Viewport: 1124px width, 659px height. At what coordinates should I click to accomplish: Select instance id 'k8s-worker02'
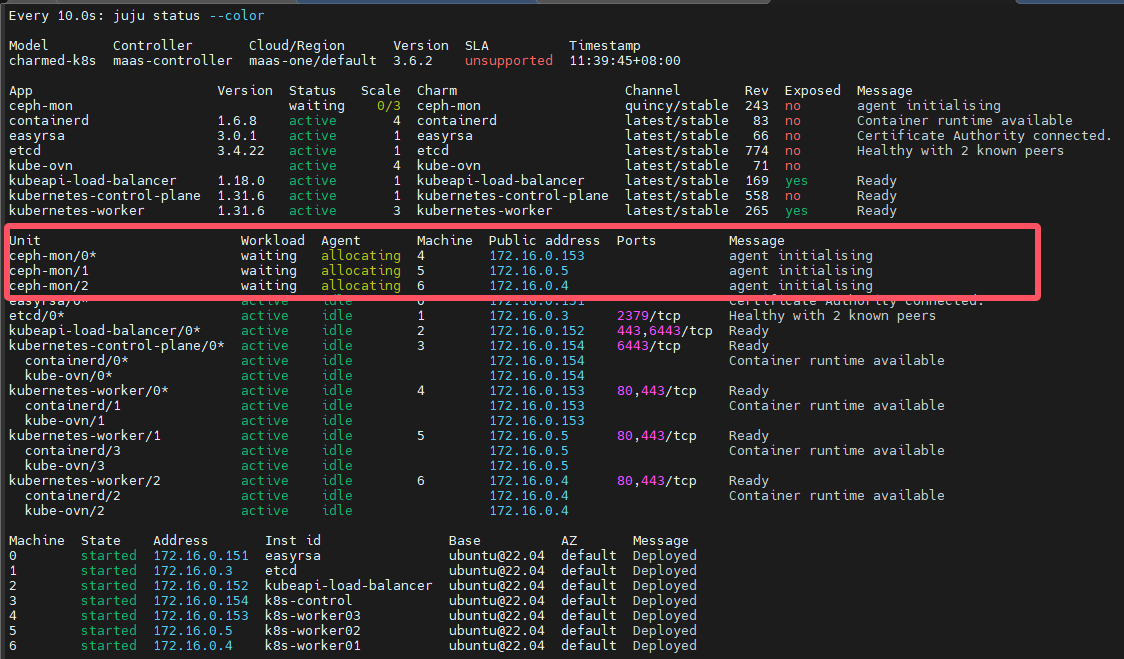(x=313, y=632)
